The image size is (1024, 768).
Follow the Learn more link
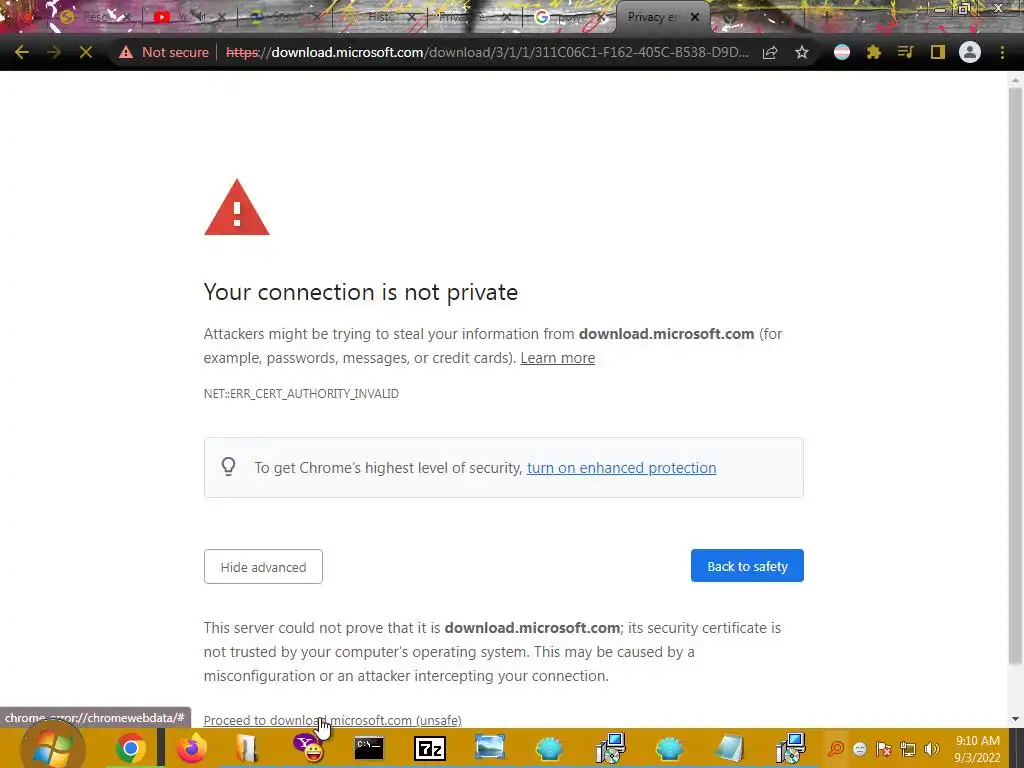coord(557,358)
